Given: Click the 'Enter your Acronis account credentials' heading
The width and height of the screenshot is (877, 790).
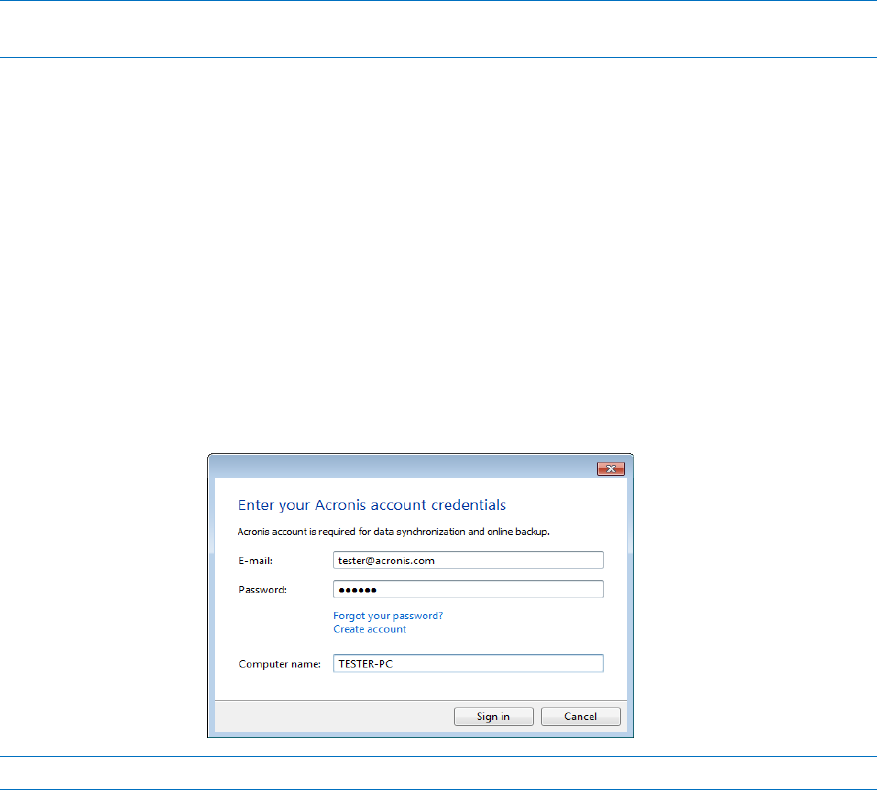Looking at the screenshot, I should click(372, 505).
